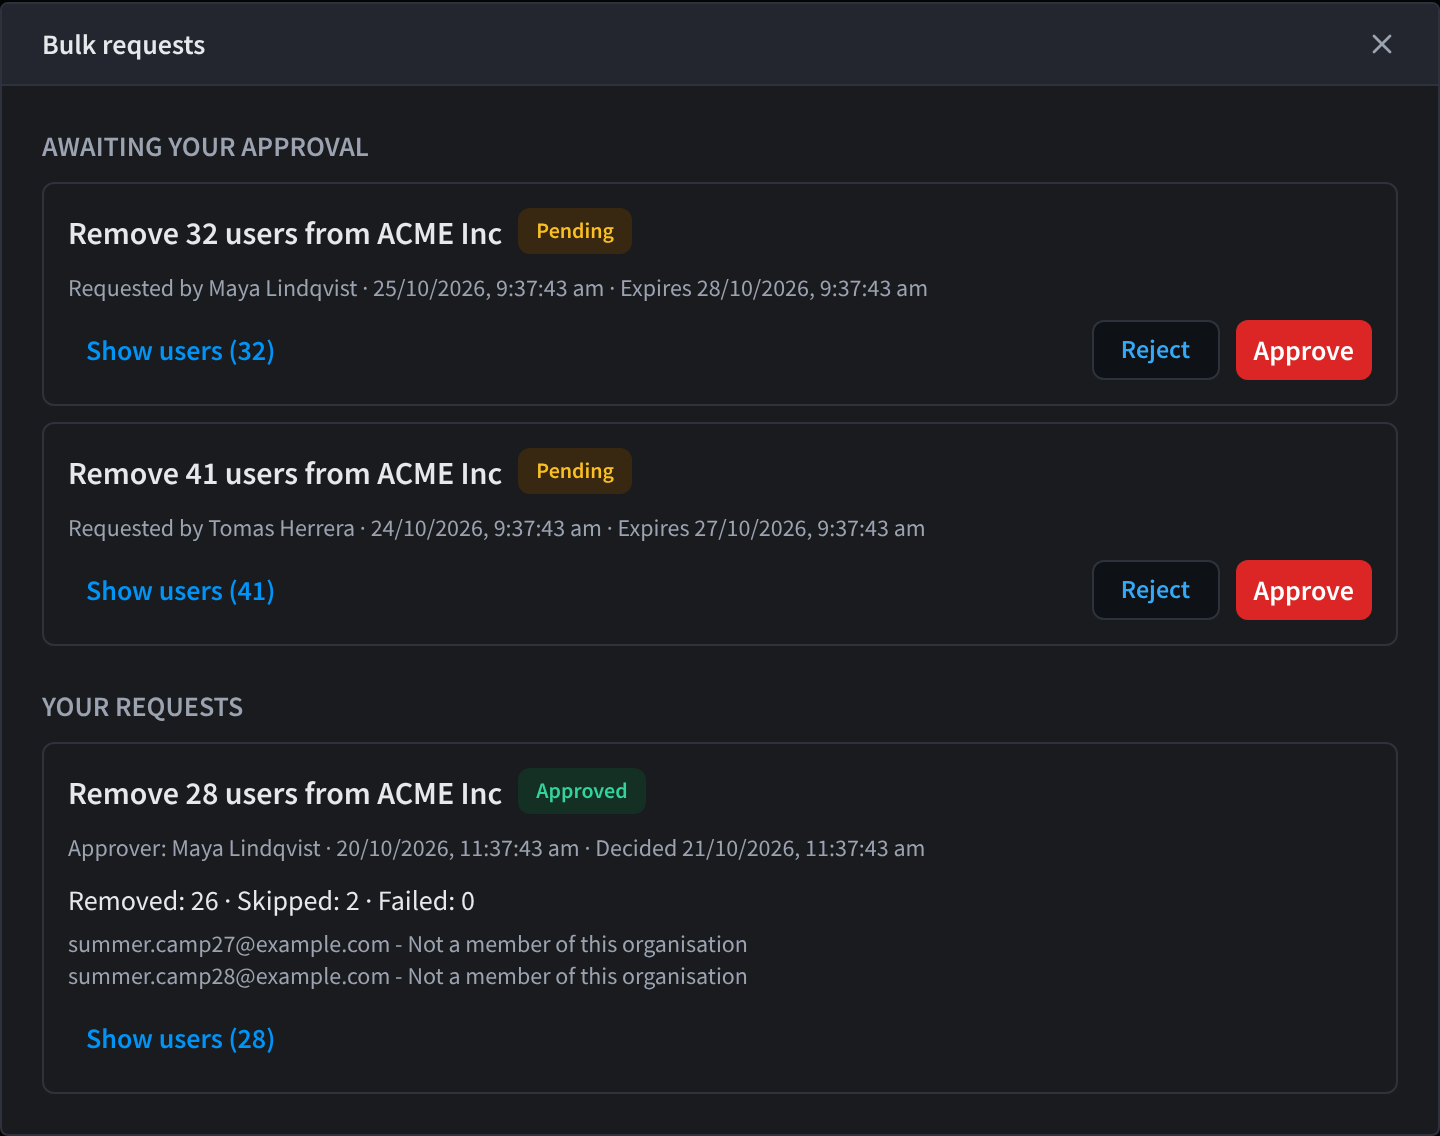The image size is (1440, 1136).
Task: Expand Show users (28) list
Action: tap(180, 1039)
